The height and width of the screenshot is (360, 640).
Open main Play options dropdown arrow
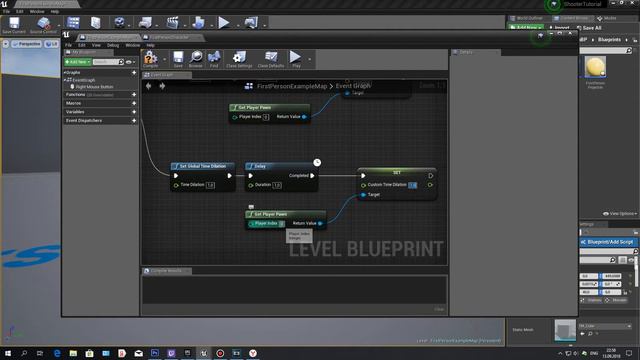[x=238, y=25]
